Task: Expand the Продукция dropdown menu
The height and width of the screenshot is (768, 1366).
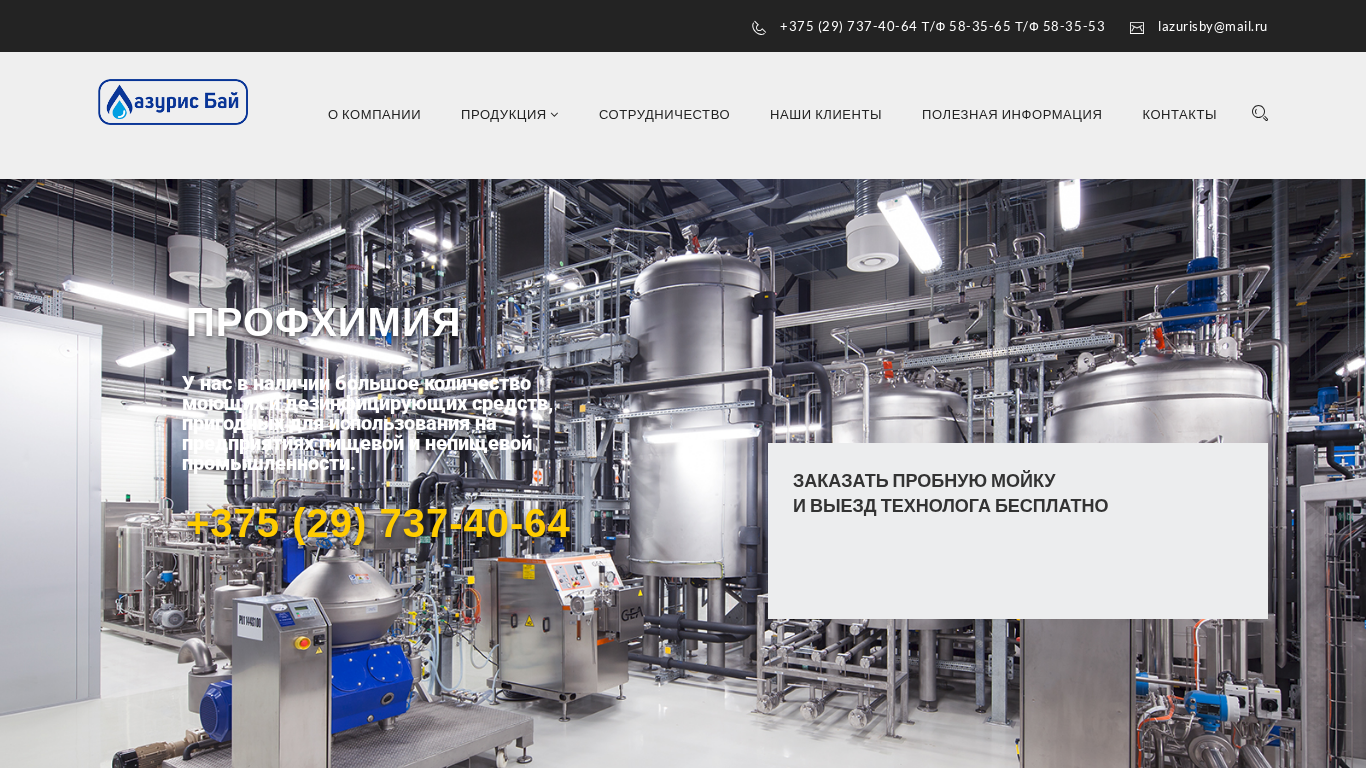Action: 510,115
